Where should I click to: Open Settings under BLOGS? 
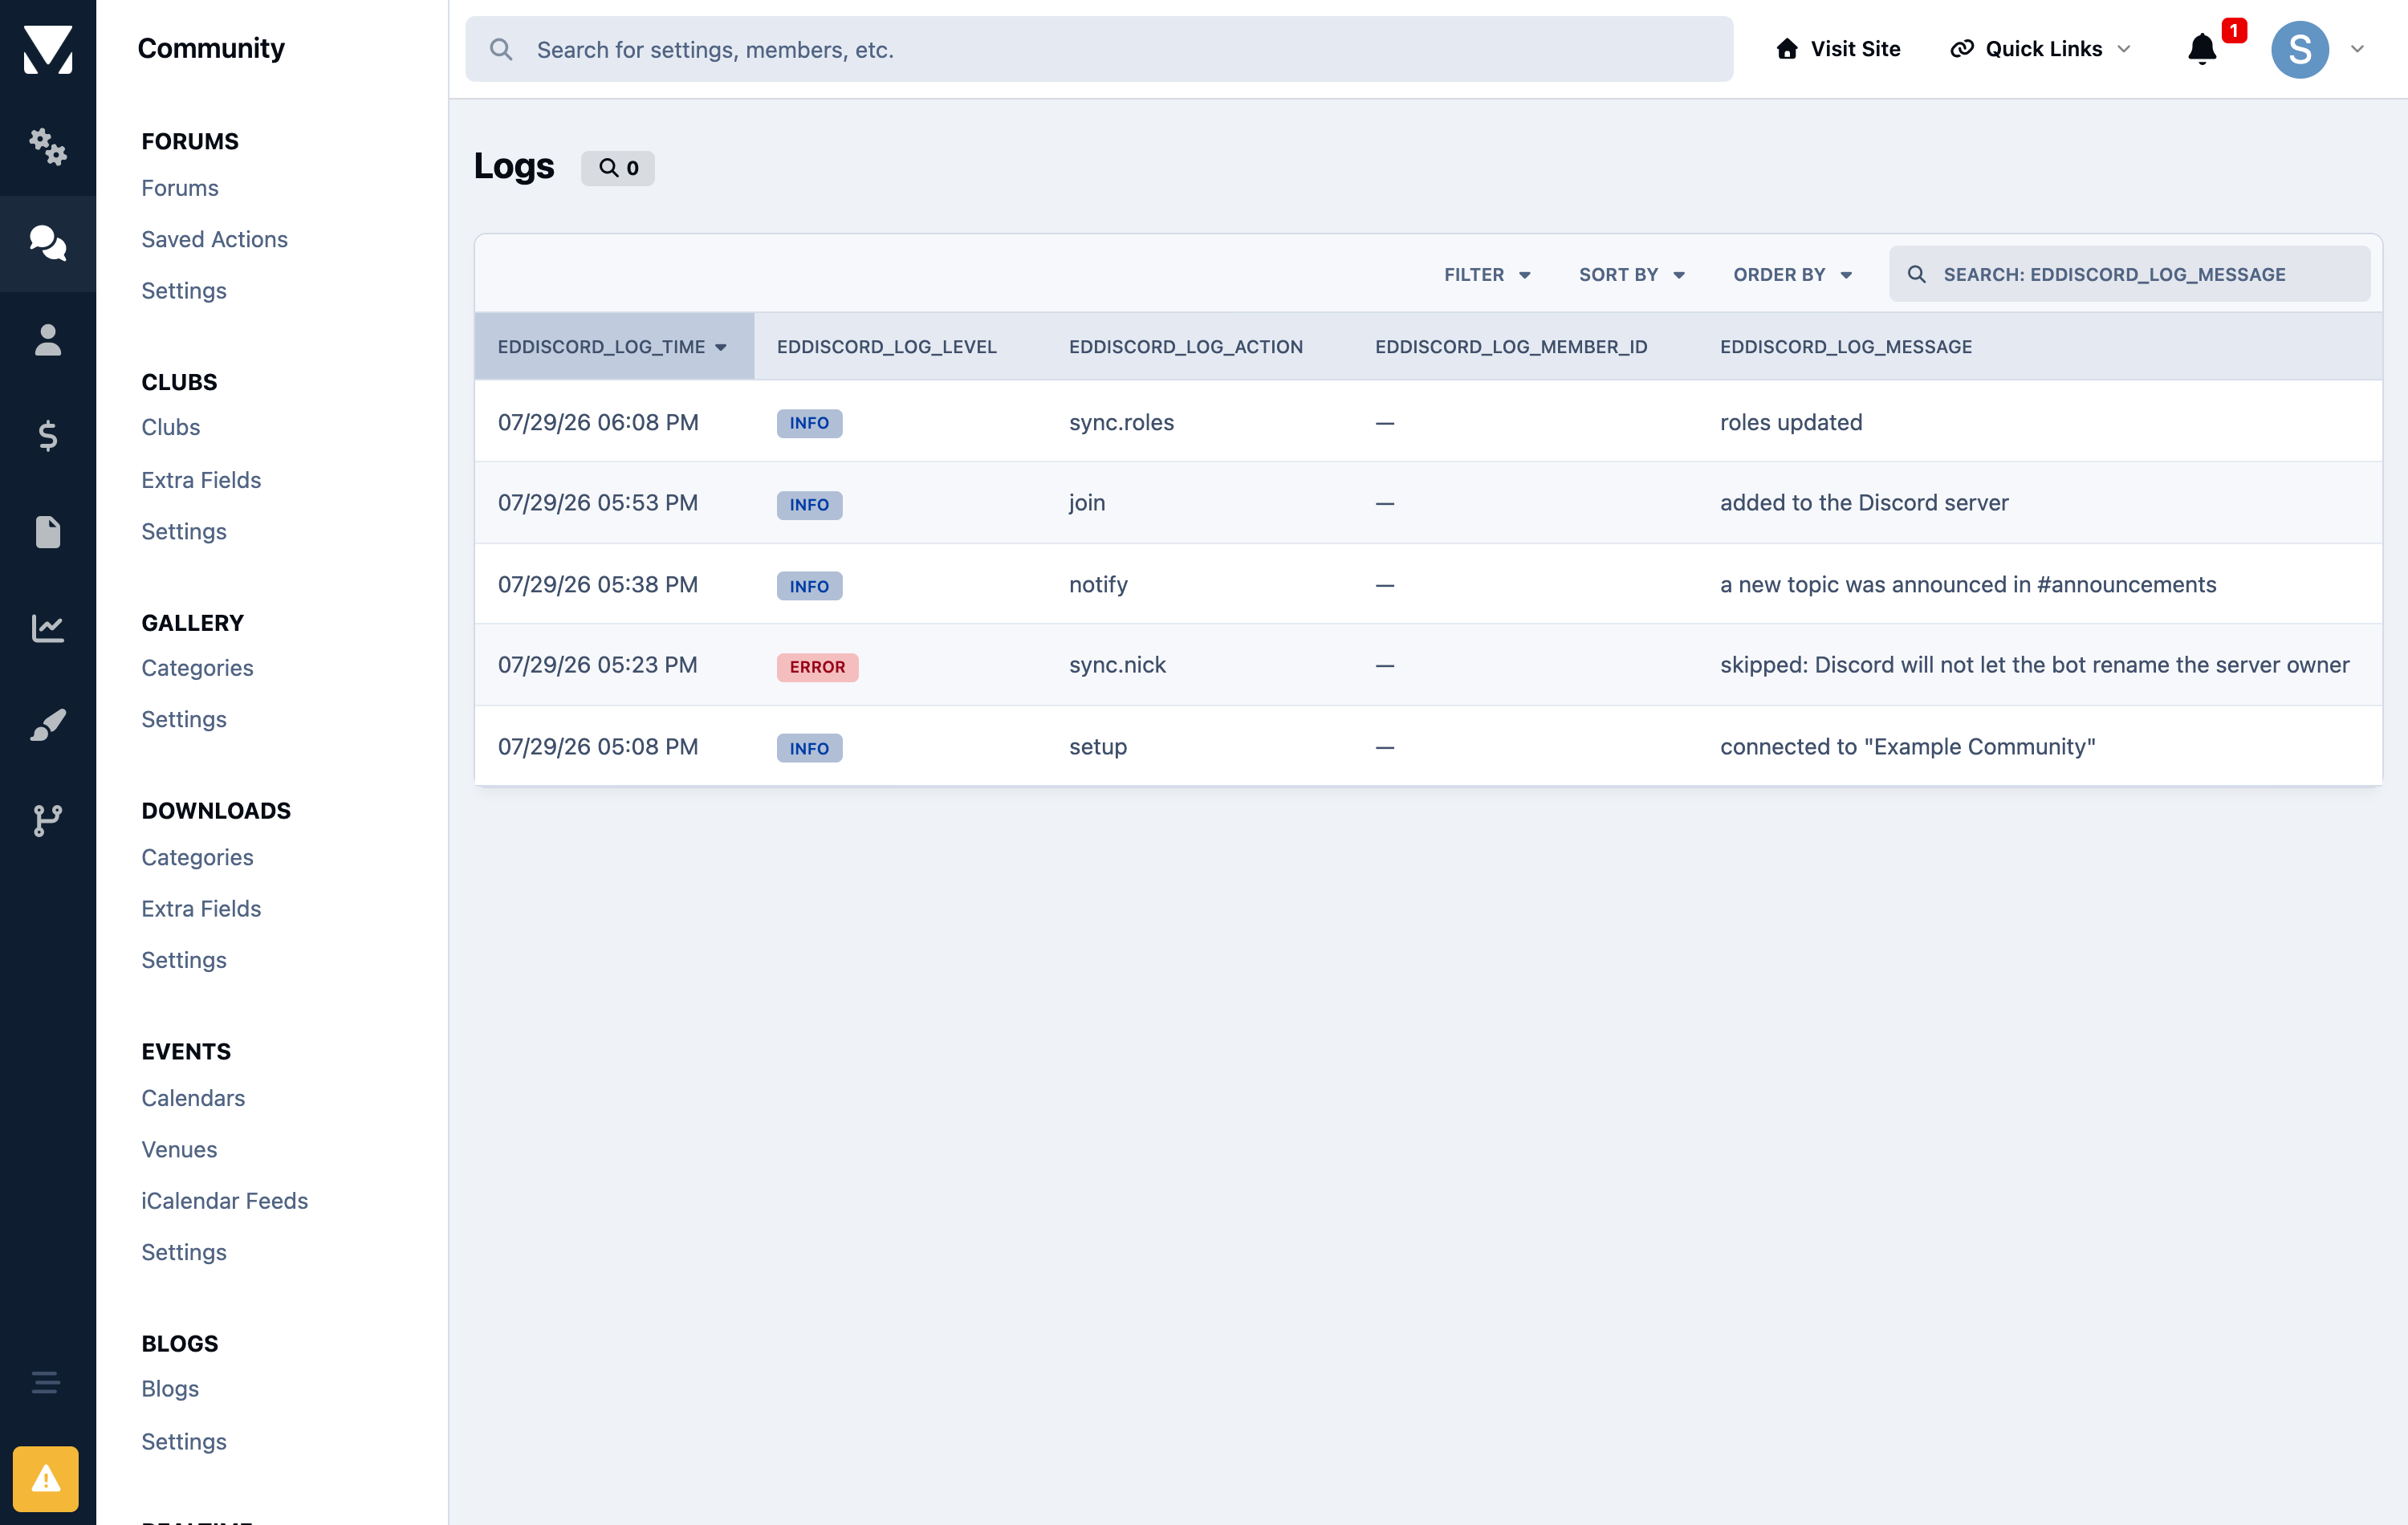184,1441
